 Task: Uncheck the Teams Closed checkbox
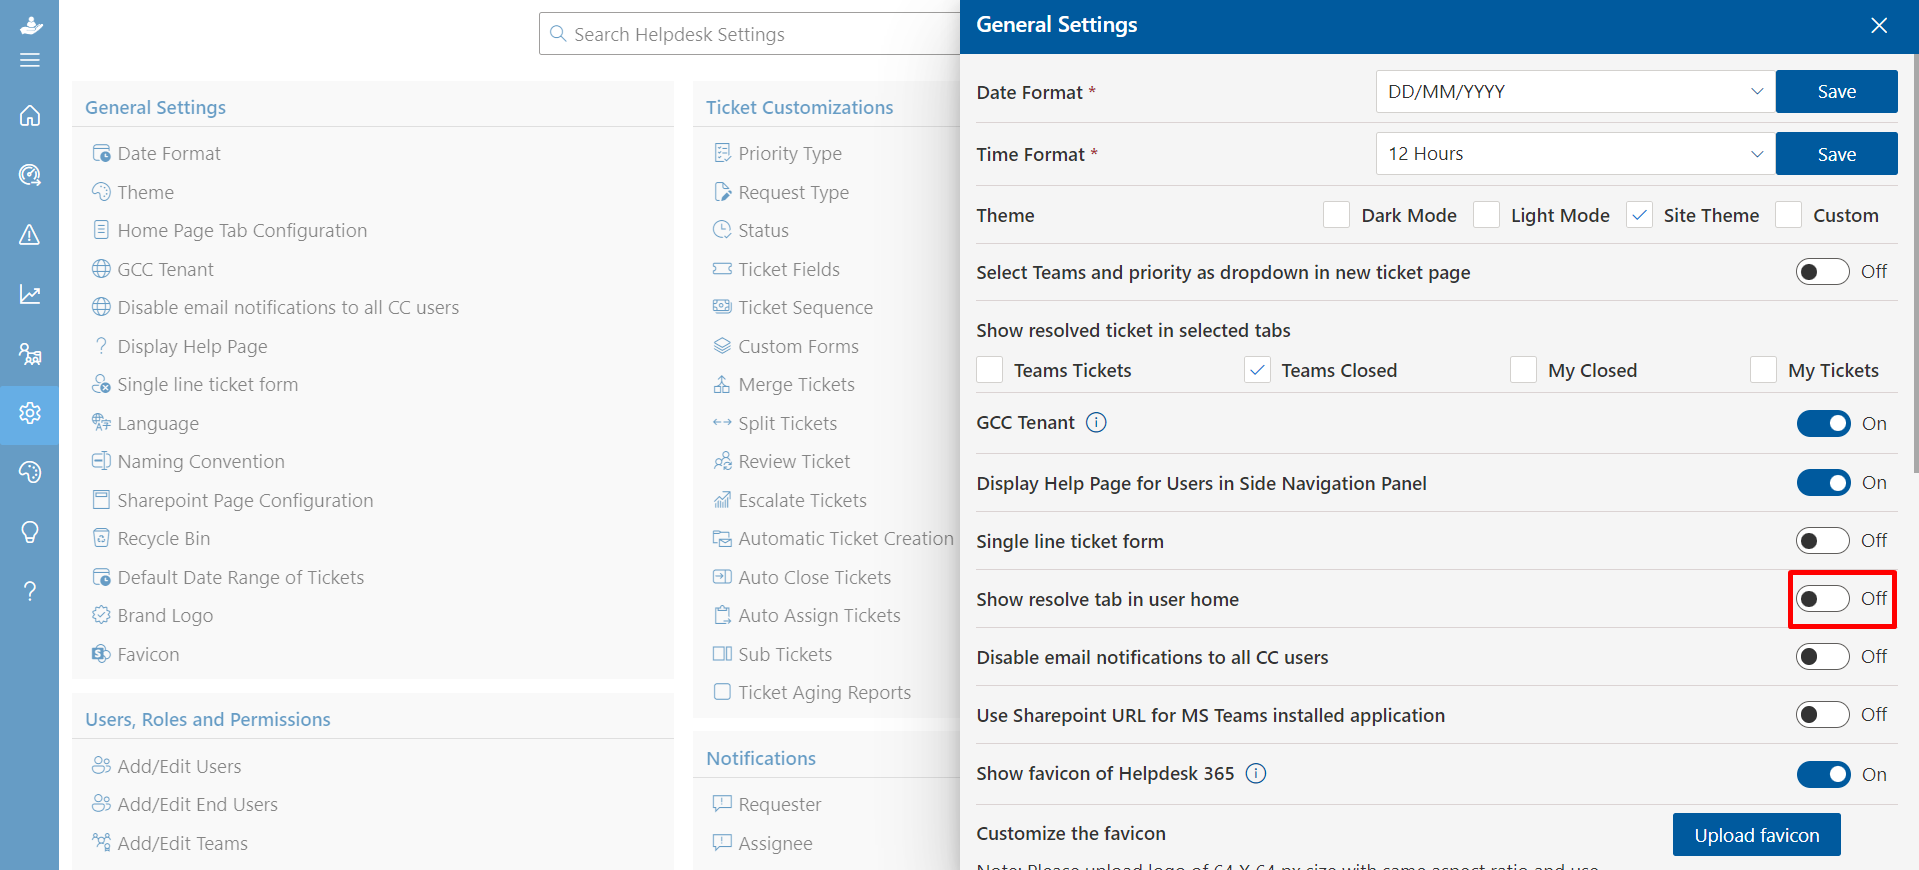(x=1257, y=370)
